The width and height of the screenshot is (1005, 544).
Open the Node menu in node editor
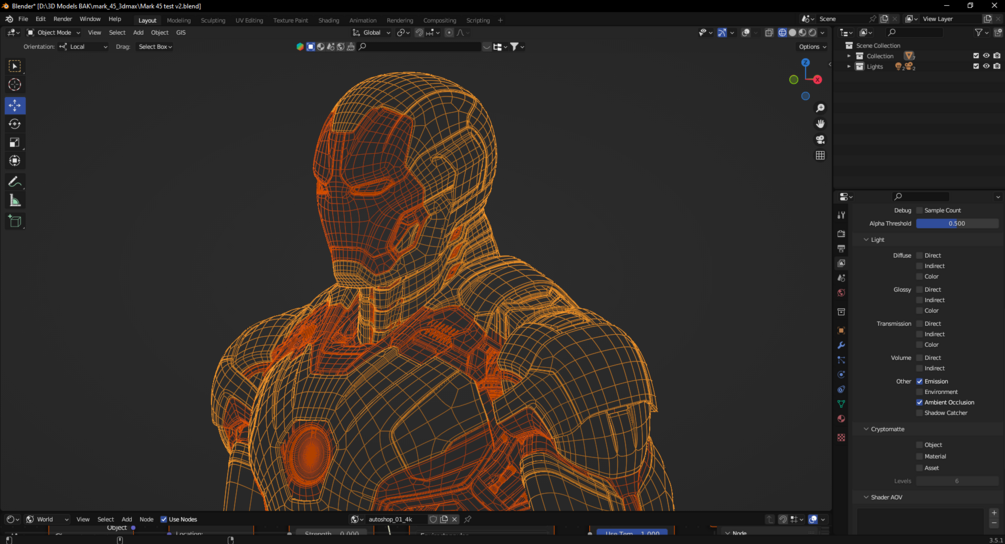(x=146, y=520)
